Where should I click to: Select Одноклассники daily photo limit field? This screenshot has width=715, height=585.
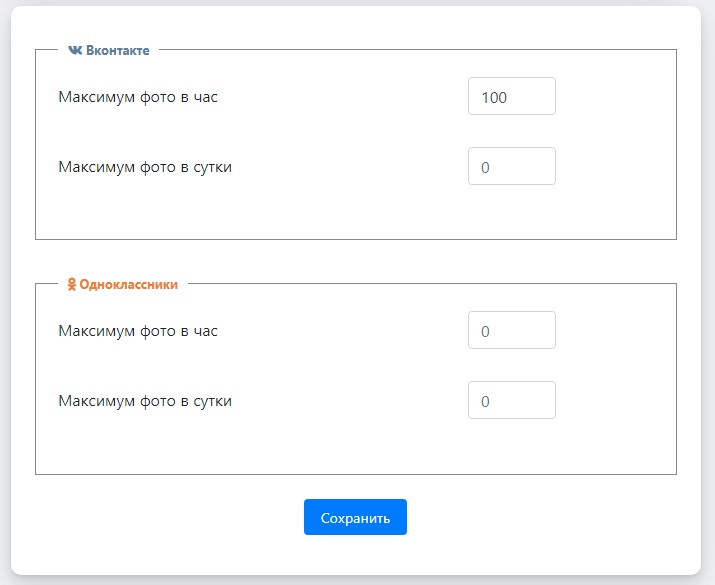pyautogui.click(x=511, y=401)
